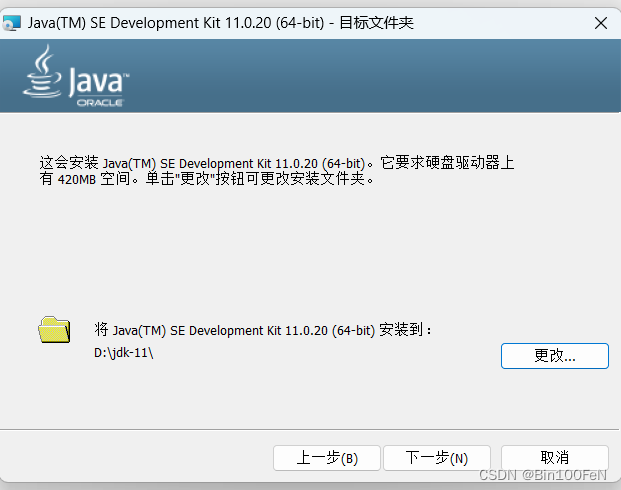Cancel installation with 取消 button
Screen dimensions: 621x490
coord(554,458)
